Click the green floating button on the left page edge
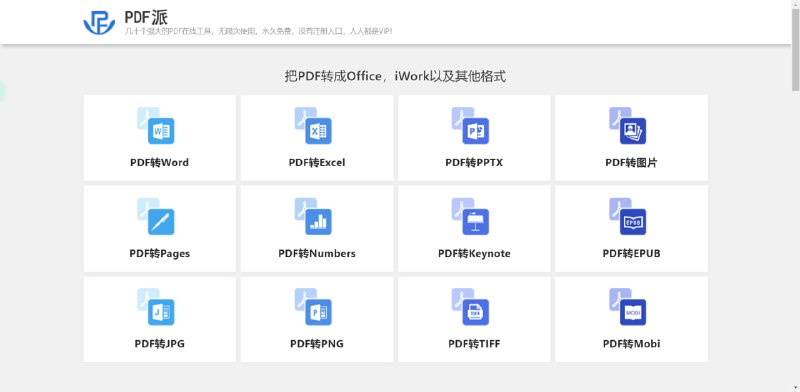 tap(2, 91)
